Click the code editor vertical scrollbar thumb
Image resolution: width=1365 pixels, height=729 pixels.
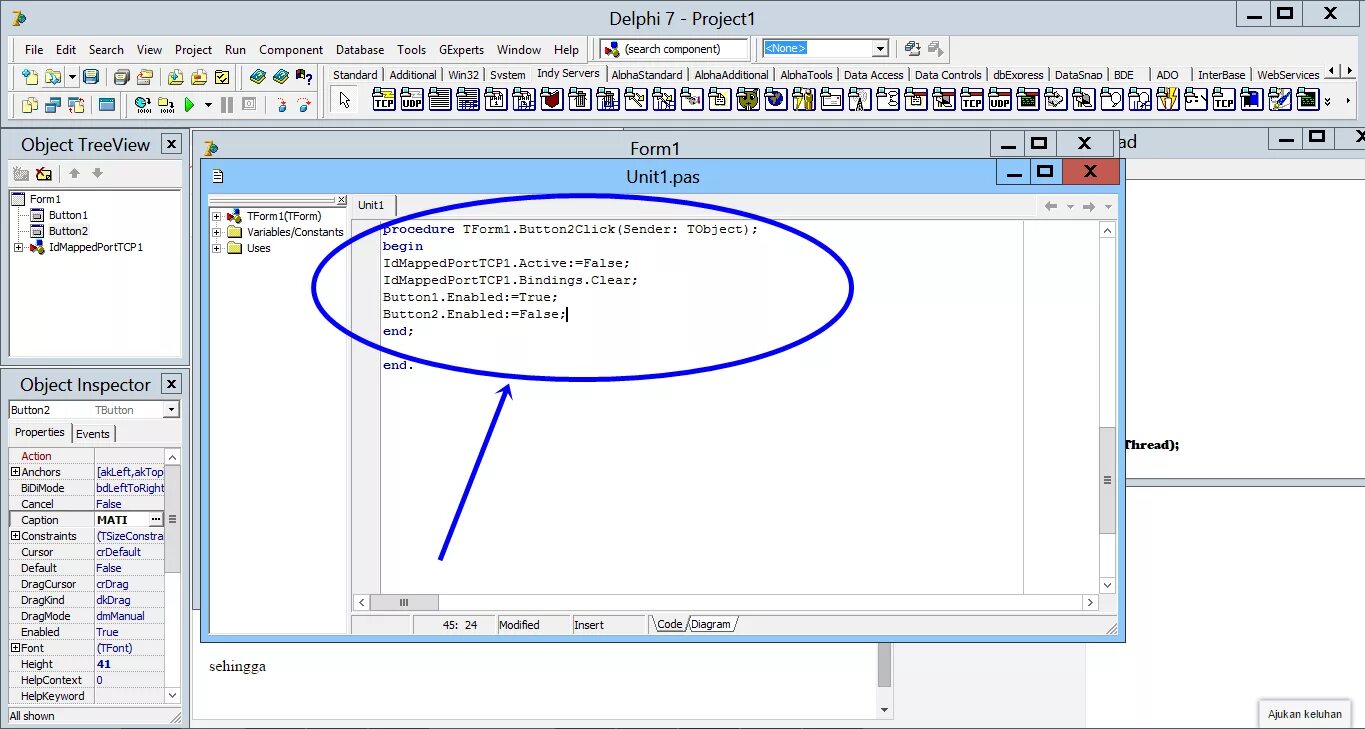click(x=1107, y=481)
